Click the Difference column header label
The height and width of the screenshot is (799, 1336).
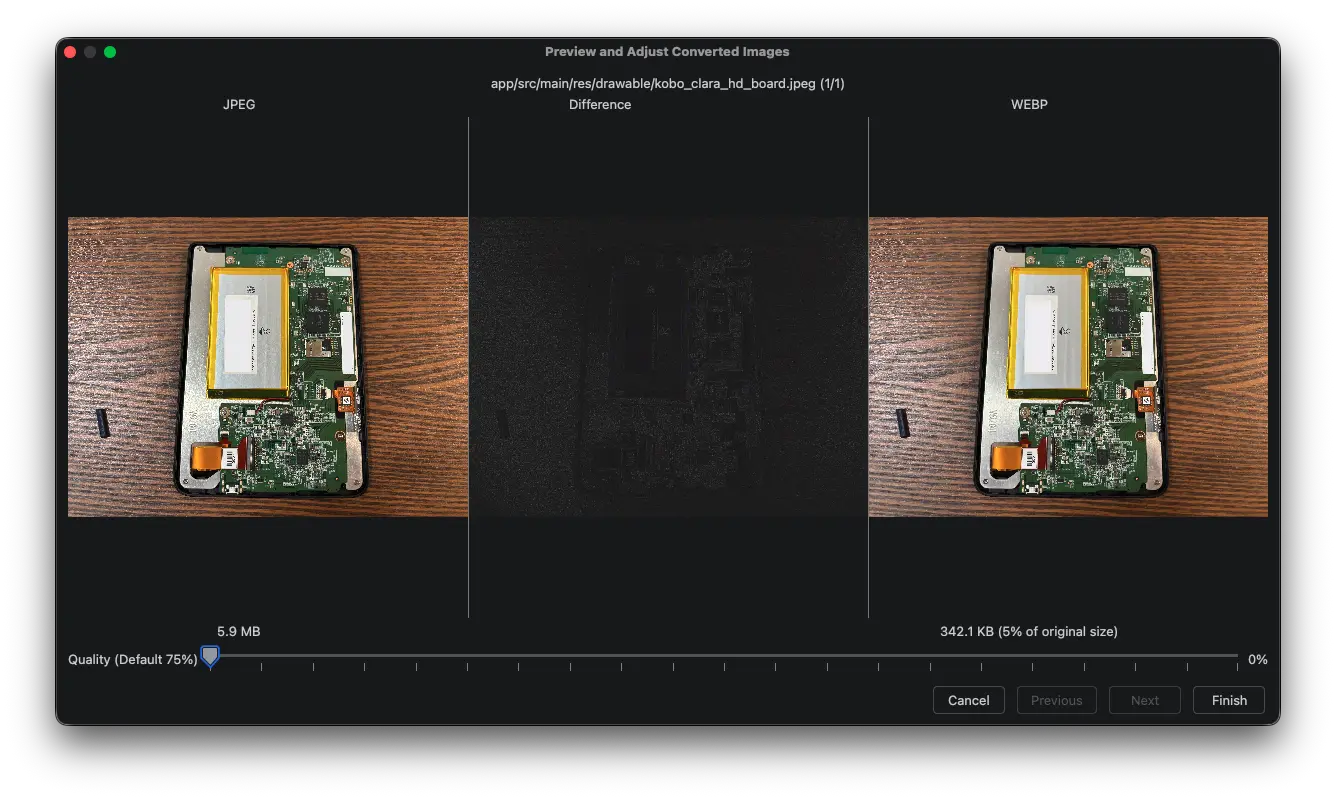600,104
